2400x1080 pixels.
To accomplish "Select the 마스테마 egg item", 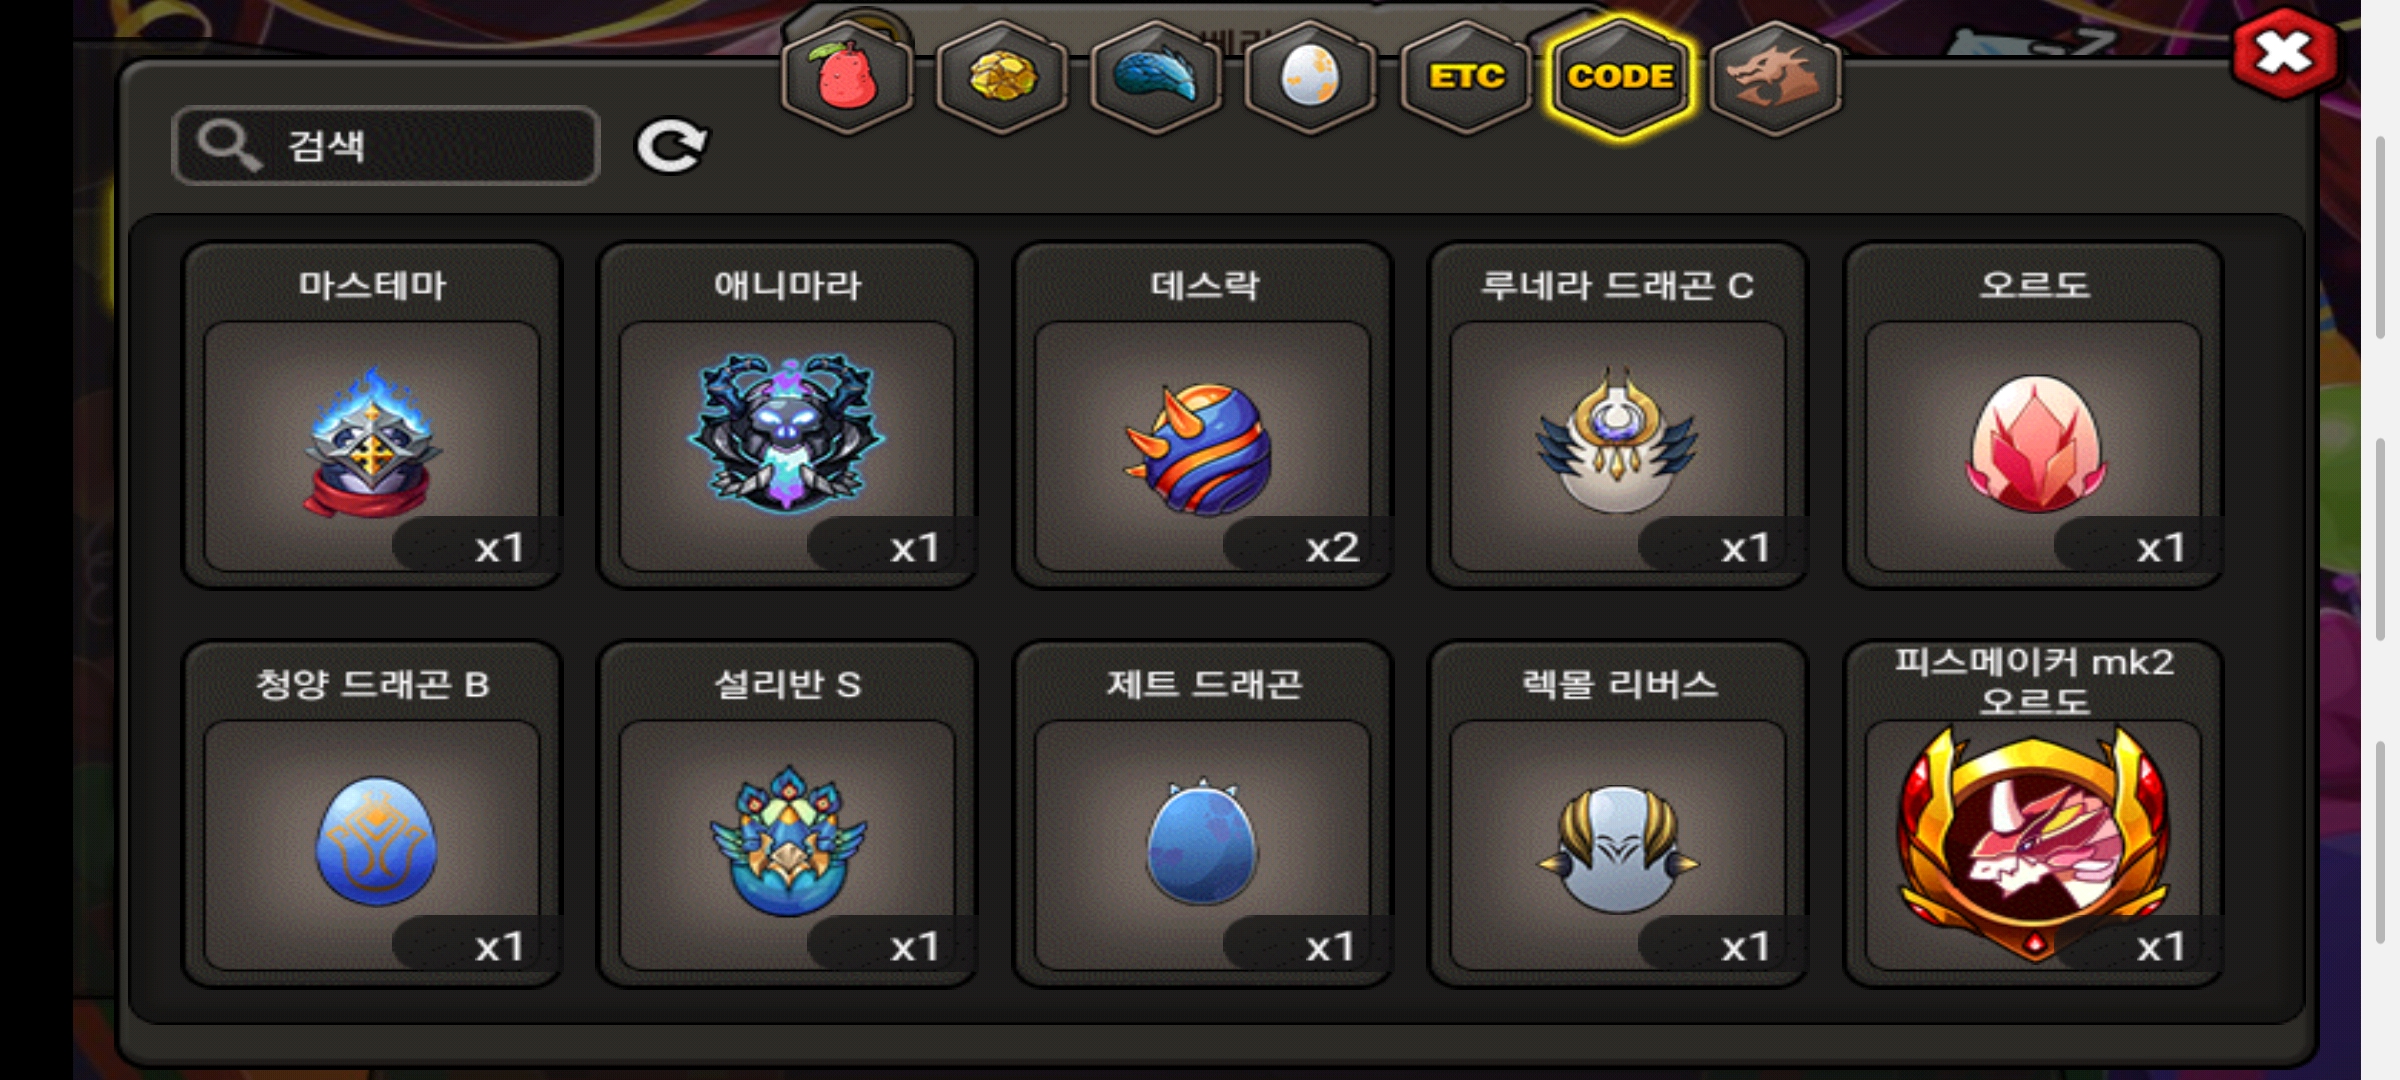I will point(372,415).
